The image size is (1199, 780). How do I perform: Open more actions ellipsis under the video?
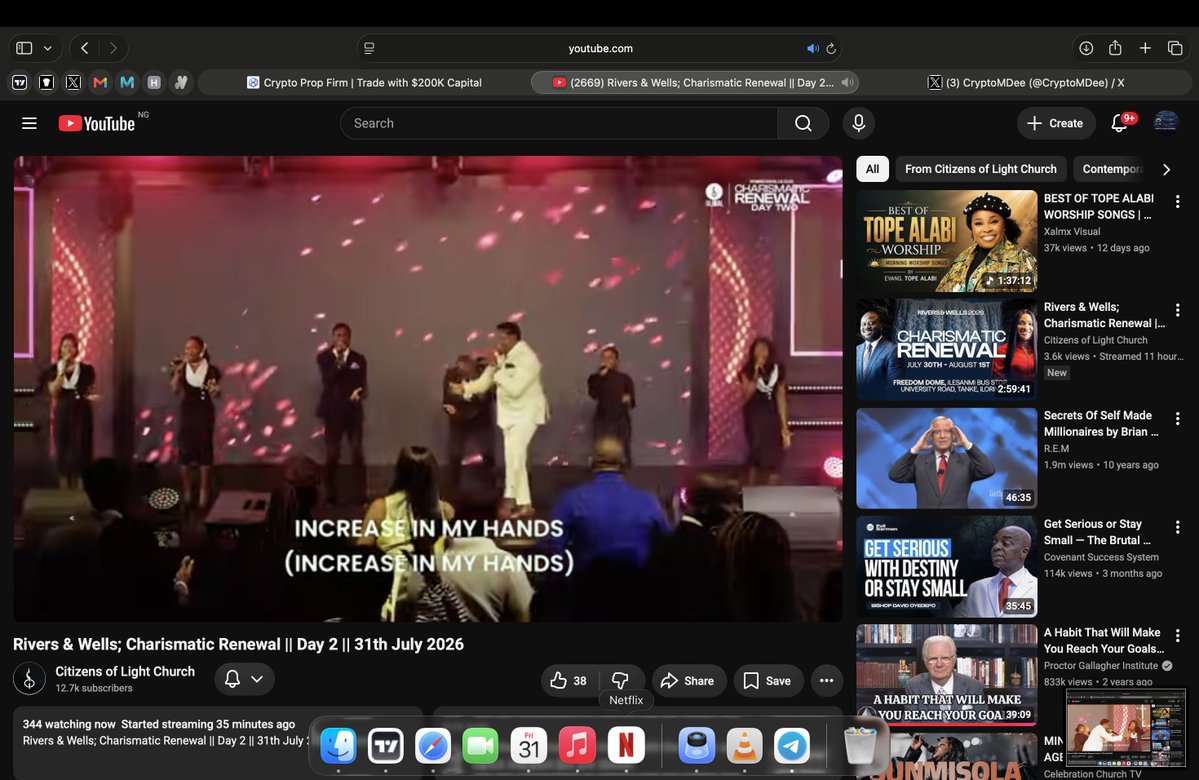pyautogui.click(x=827, y=681)
